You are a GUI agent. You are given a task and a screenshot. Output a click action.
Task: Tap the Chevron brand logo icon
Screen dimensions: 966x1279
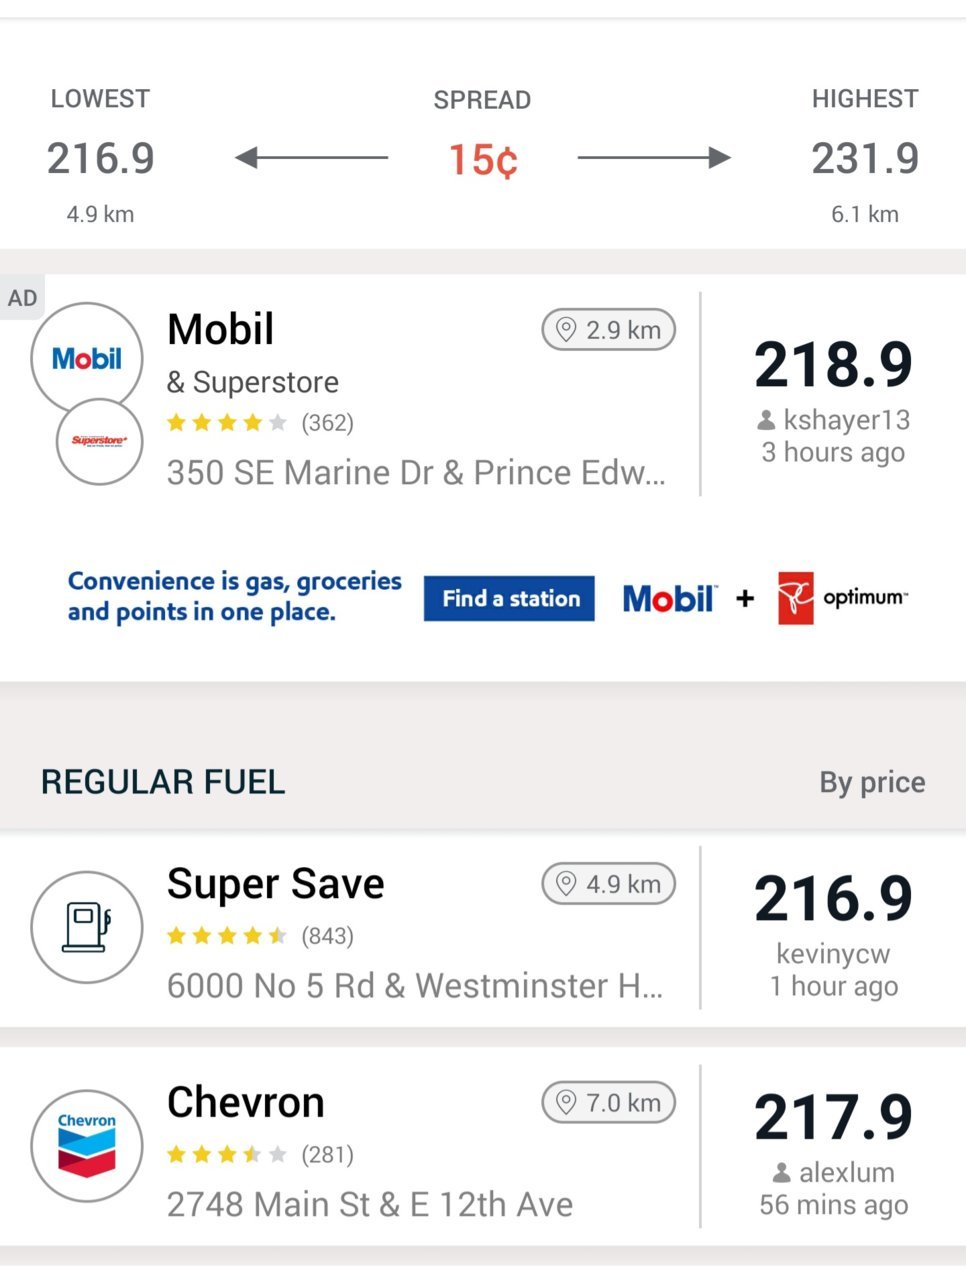tap(87, 1146)
